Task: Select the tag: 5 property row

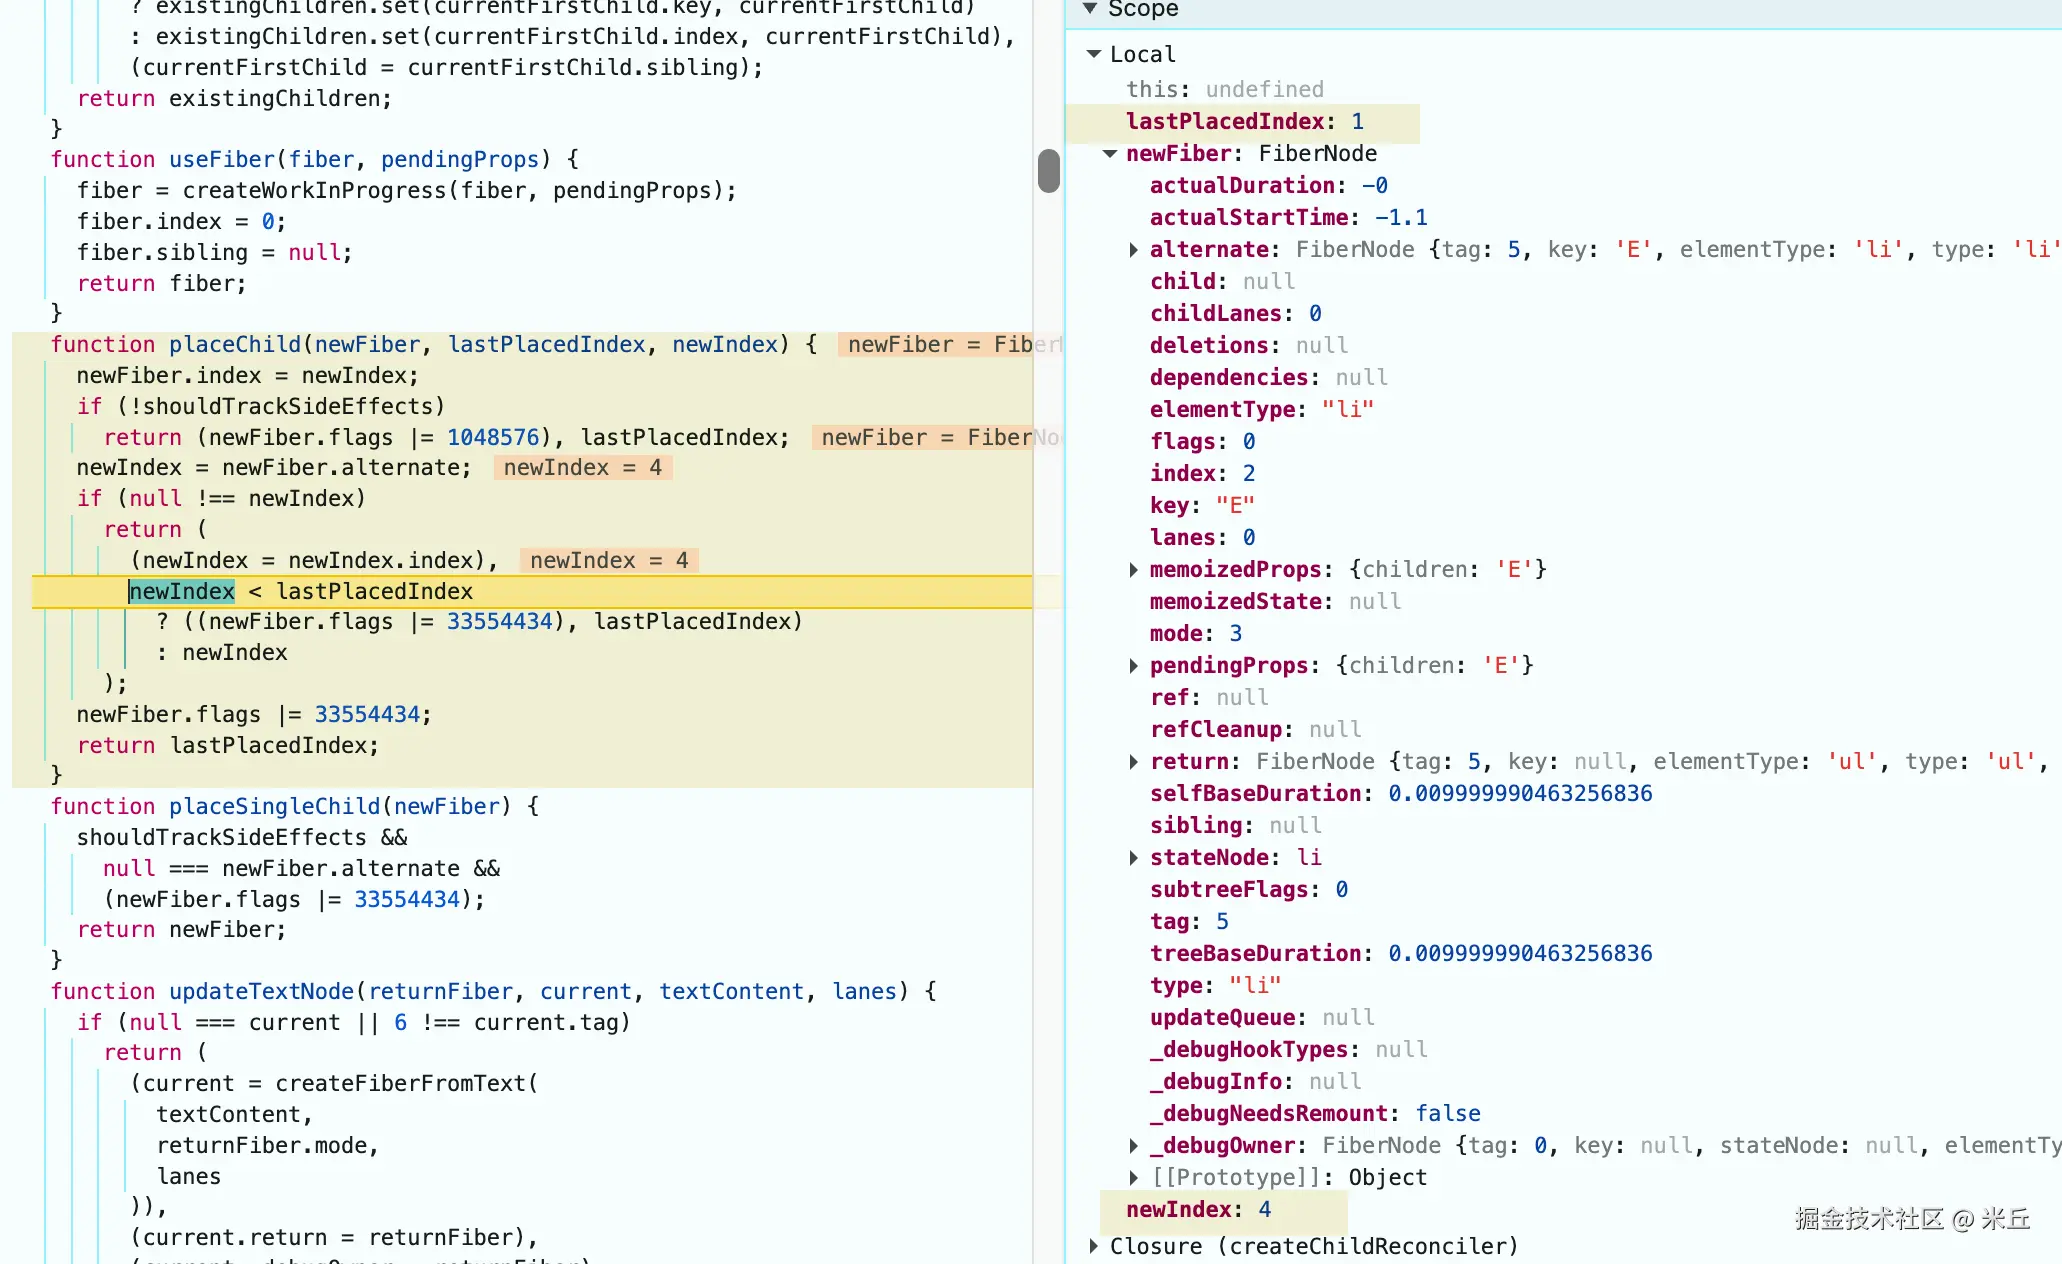Action: (x=1189, y=922)
